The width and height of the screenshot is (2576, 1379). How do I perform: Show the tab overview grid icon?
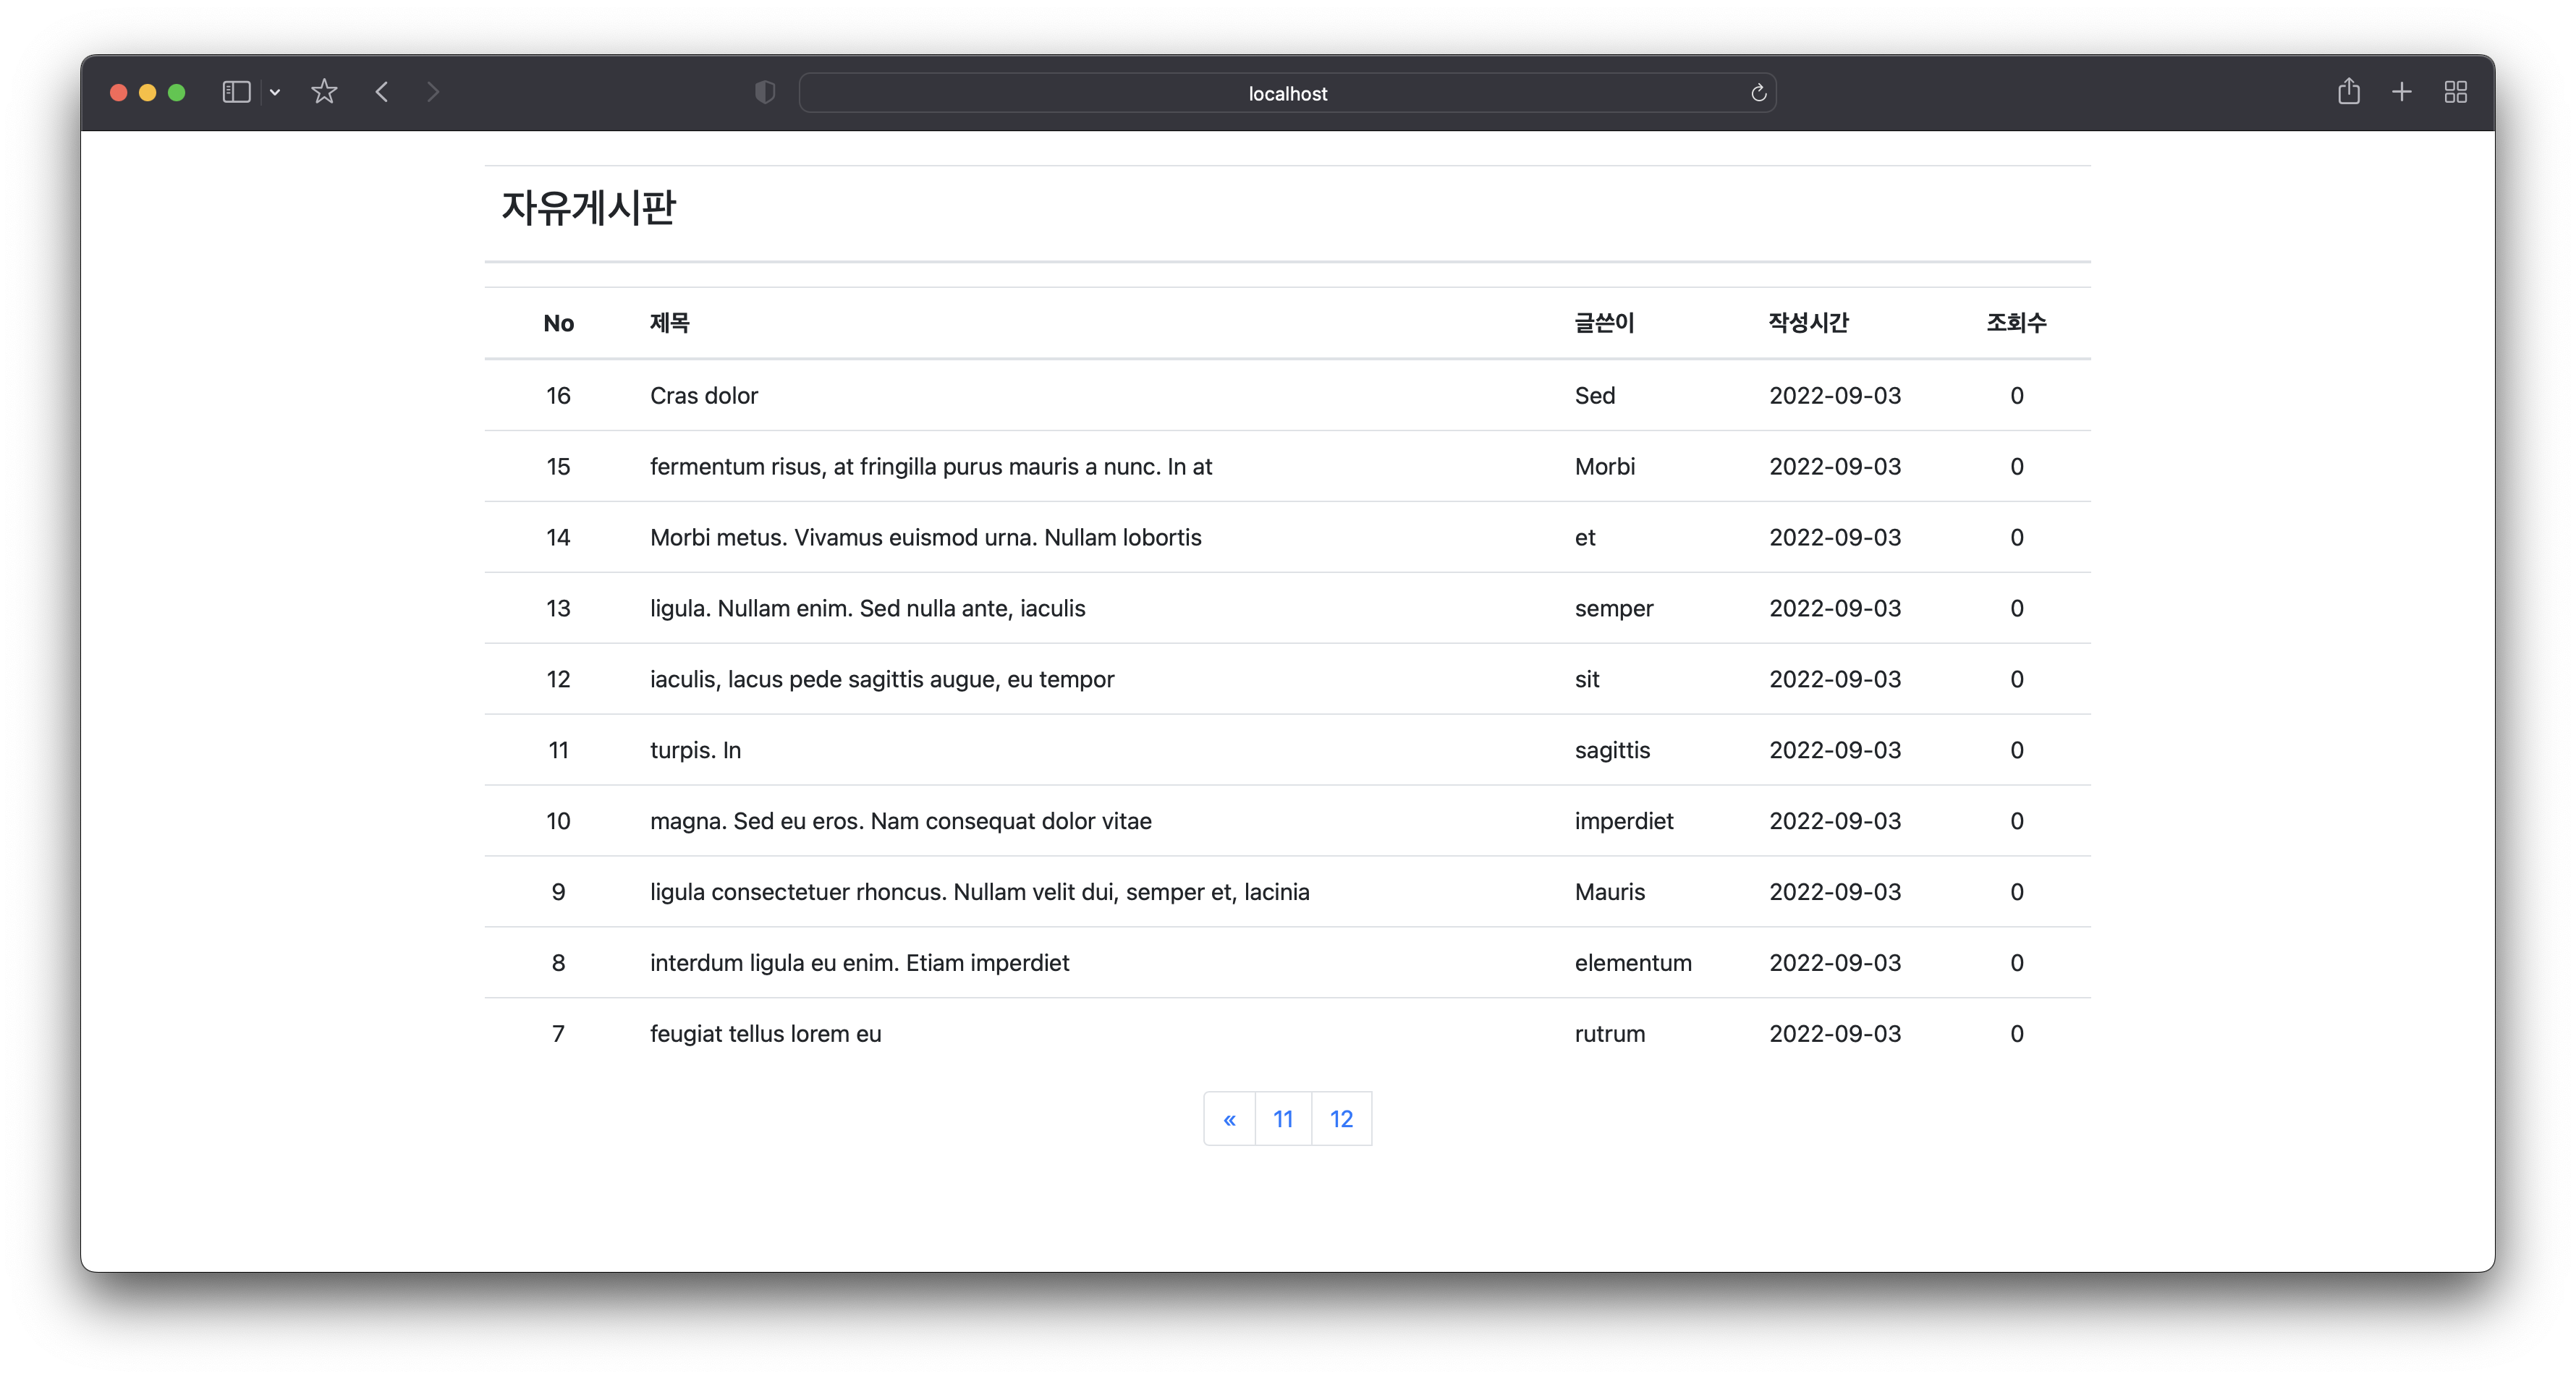(2456, 92)
